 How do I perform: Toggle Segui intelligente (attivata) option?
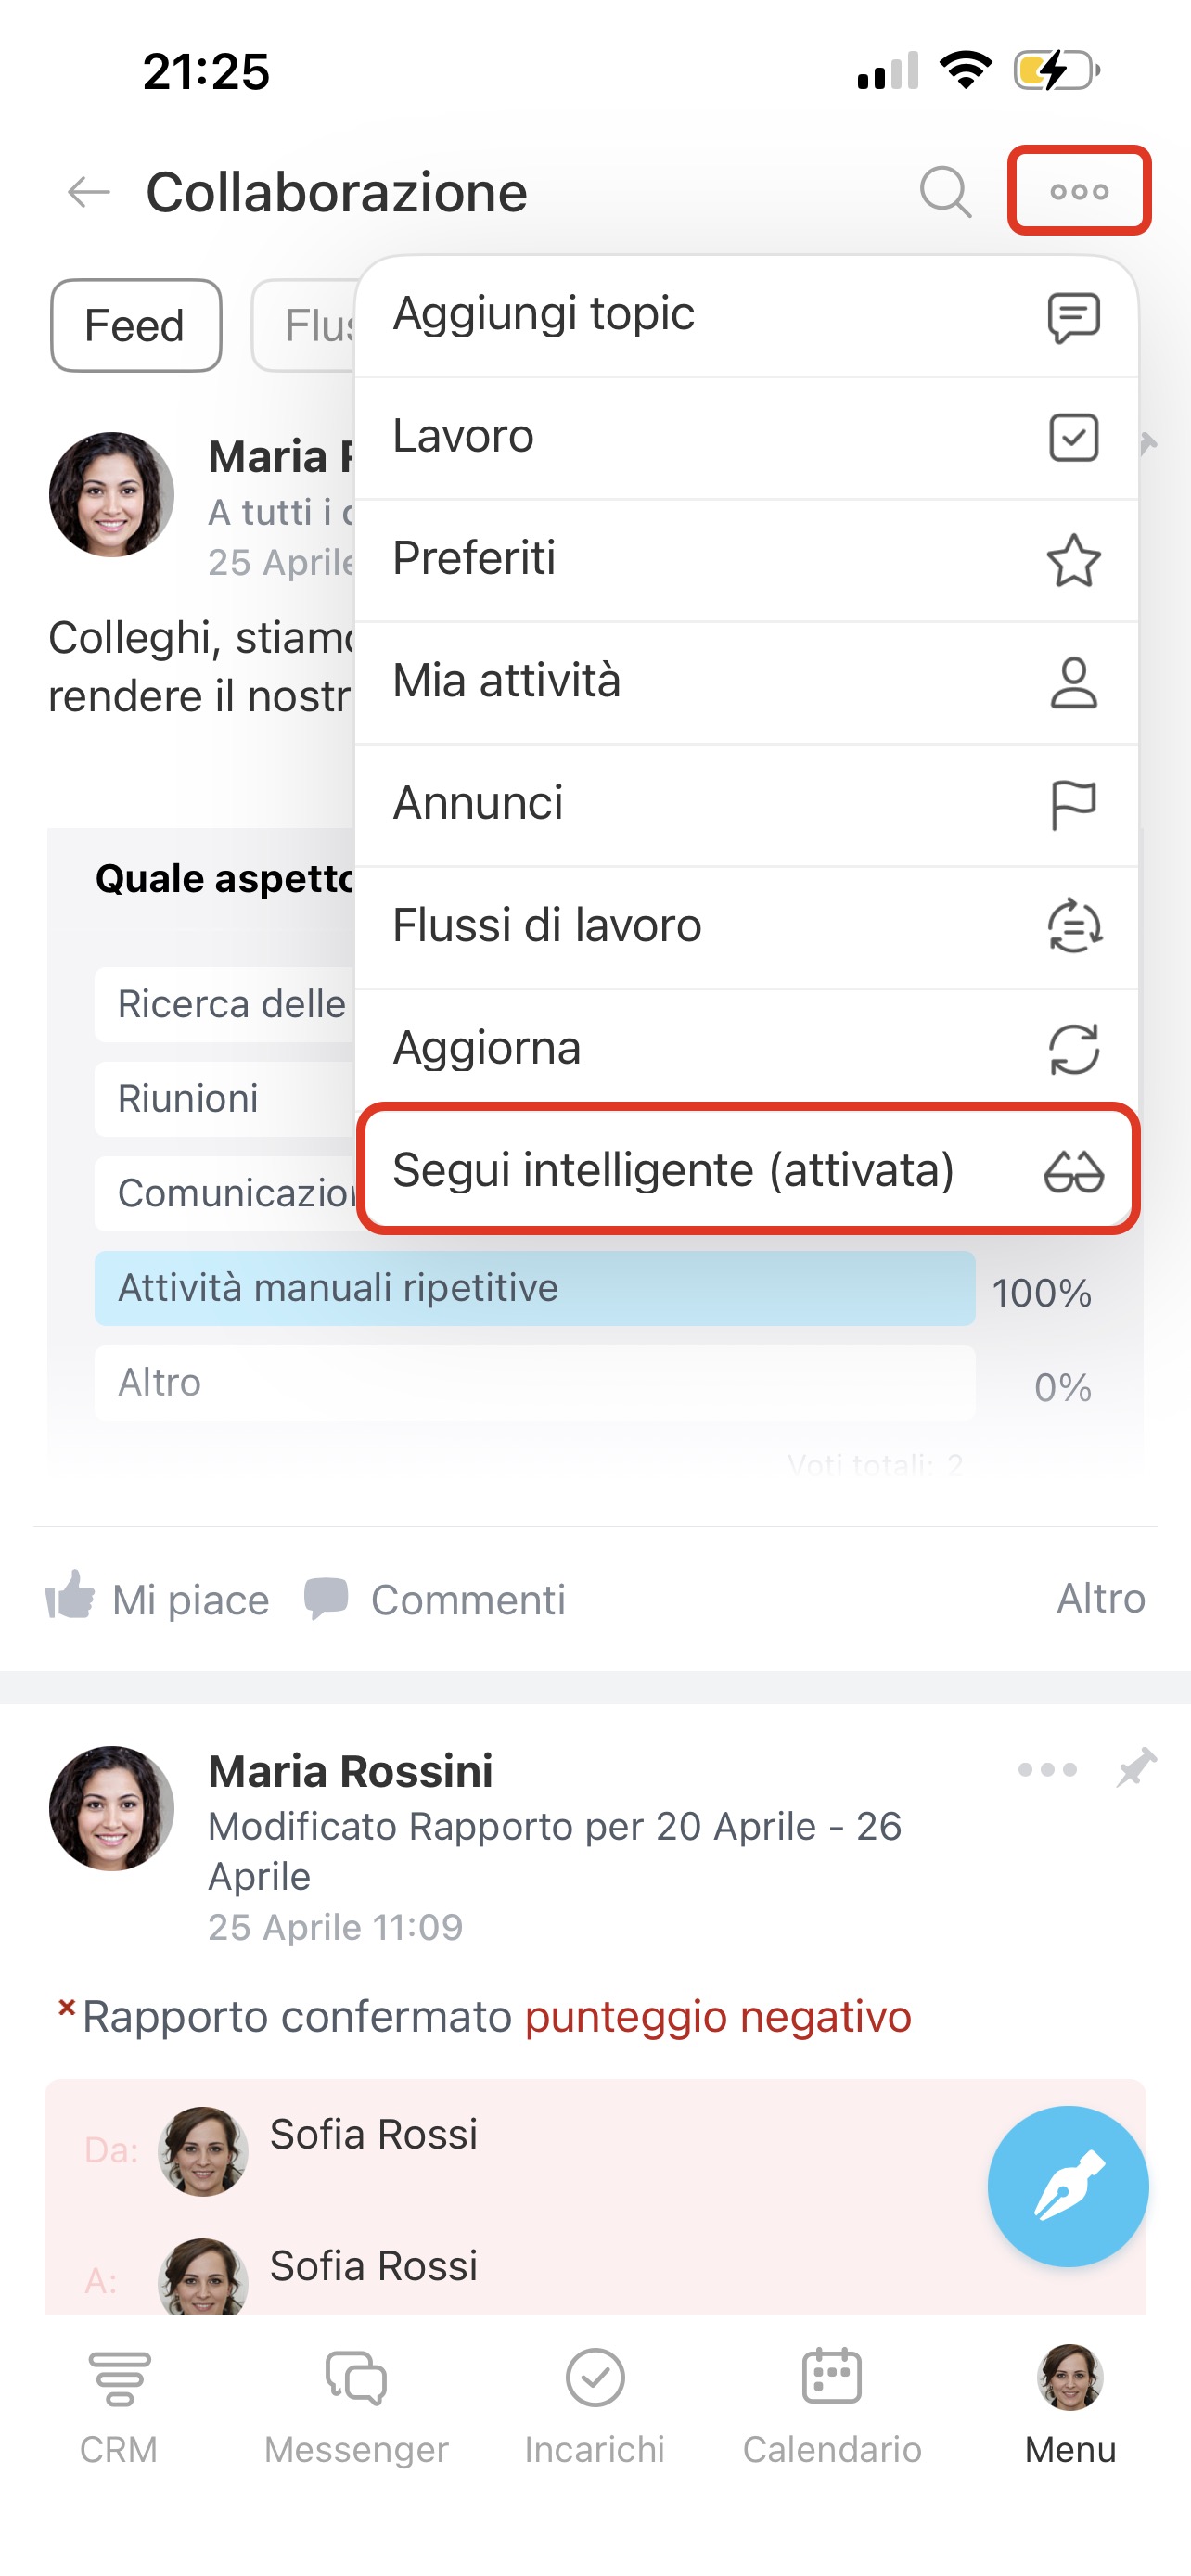pyautogui.click(x=747, y=1170)
